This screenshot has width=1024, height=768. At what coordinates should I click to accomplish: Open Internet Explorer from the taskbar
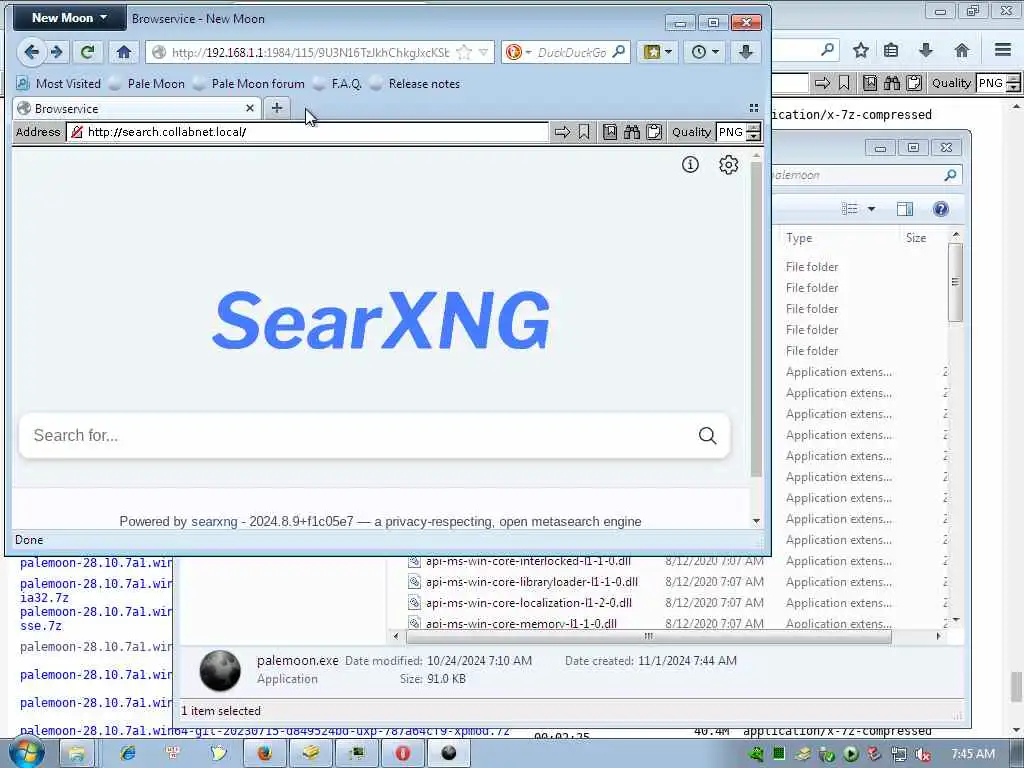click(127, 754)
